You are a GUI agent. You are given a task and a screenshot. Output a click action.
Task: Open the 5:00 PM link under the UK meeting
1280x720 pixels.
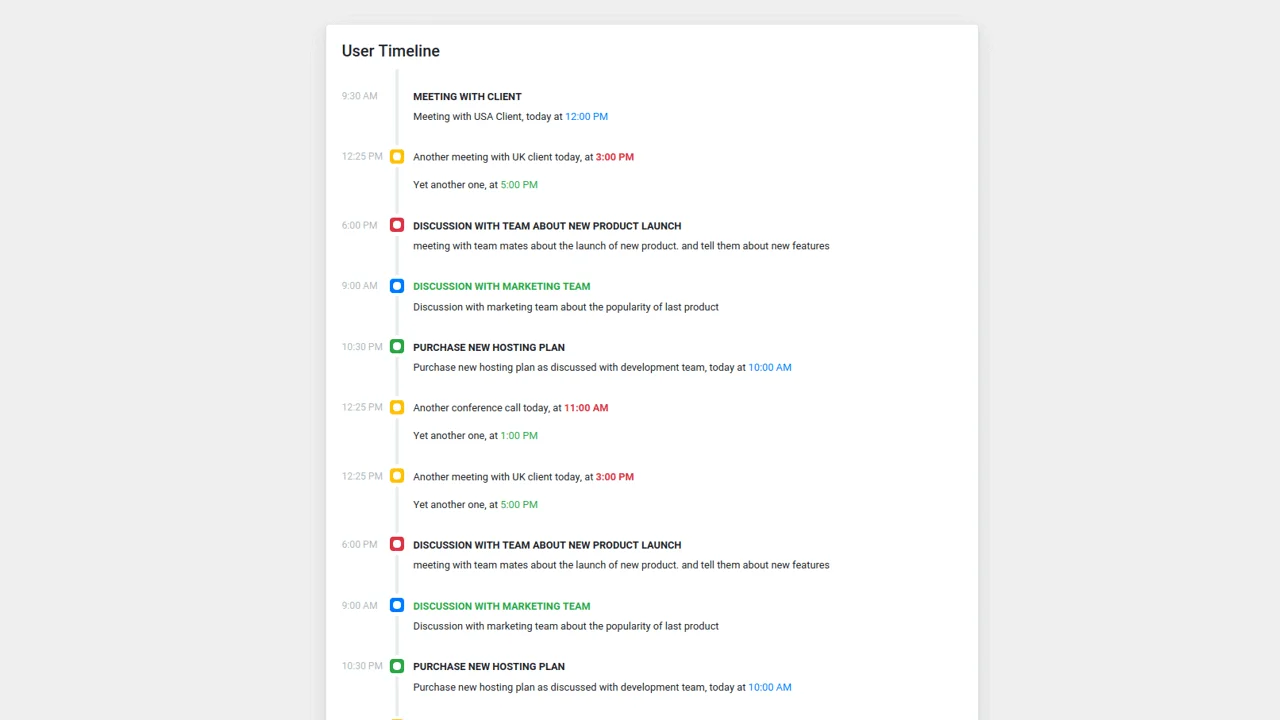click(x=518, y=184)
